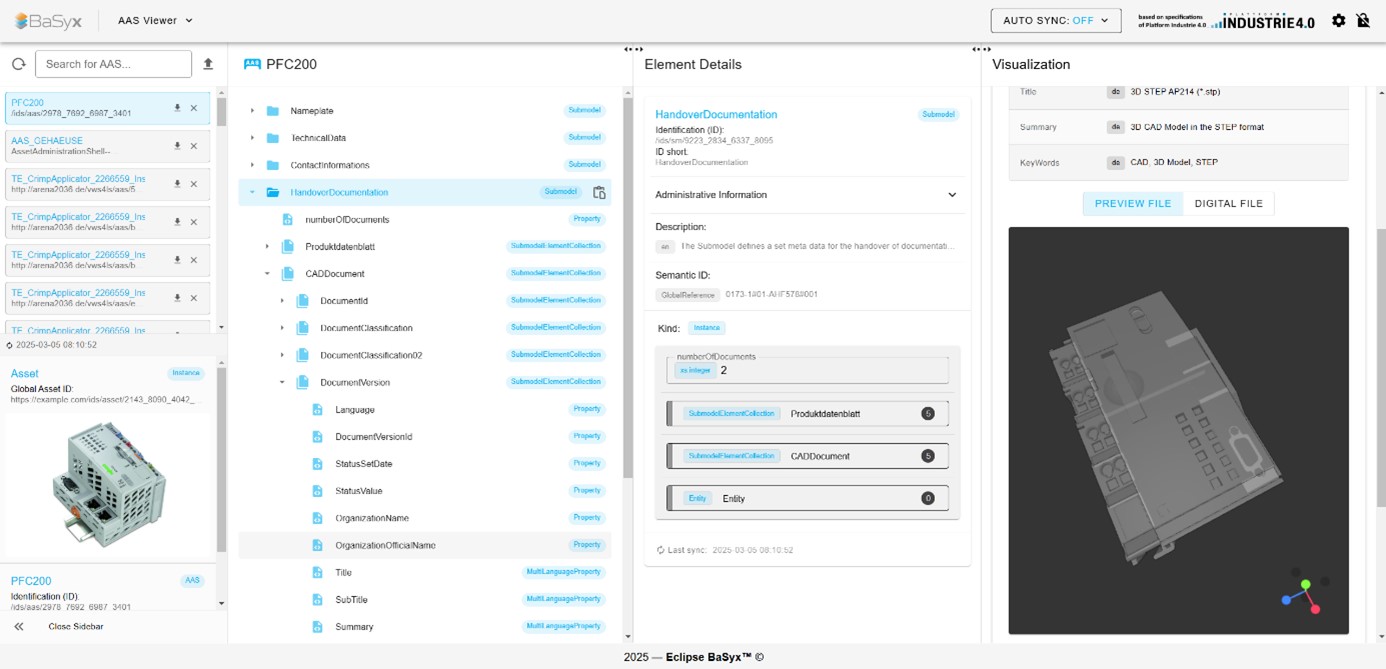Open the Auto Sync OFF dropdown
Viewport: 1386px width, 669px height.
pos(1056,20)
